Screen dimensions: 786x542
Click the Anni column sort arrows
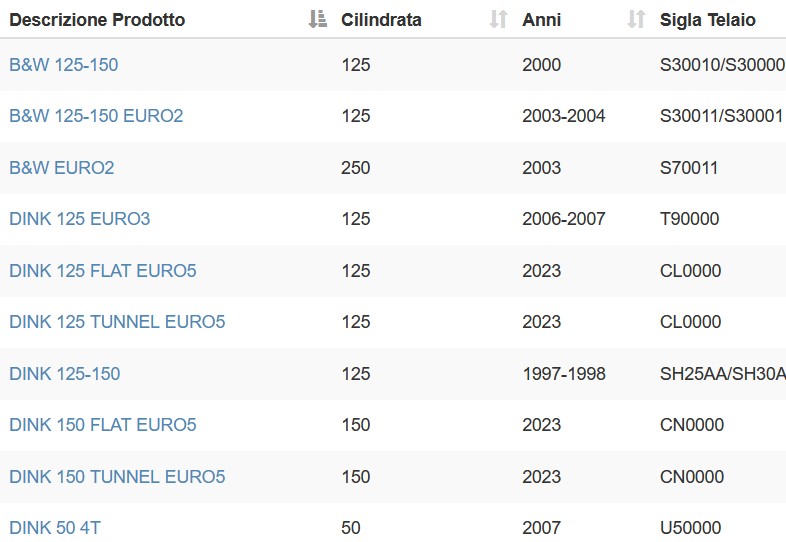pyautogui.click(x=636, y=20)
